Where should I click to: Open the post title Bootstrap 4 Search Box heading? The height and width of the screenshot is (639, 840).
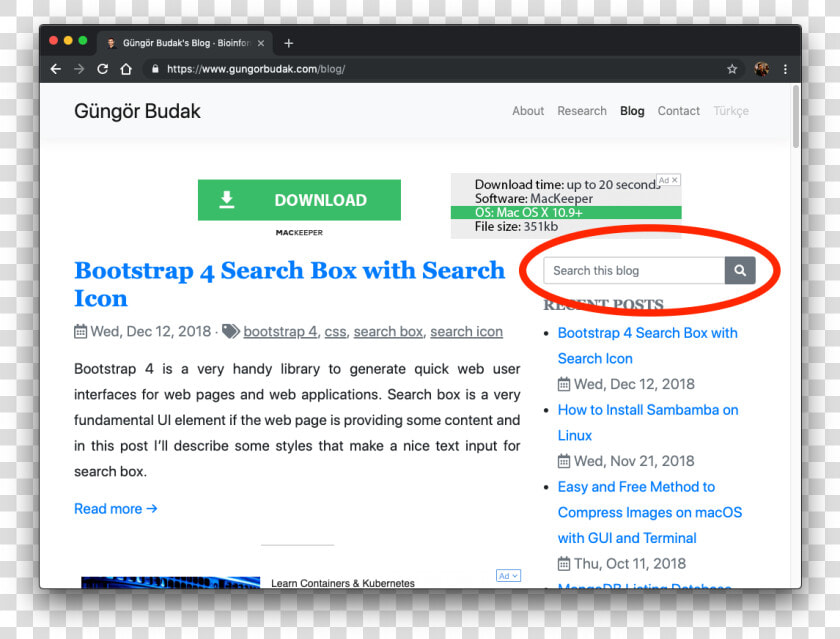tap(289, 284)
